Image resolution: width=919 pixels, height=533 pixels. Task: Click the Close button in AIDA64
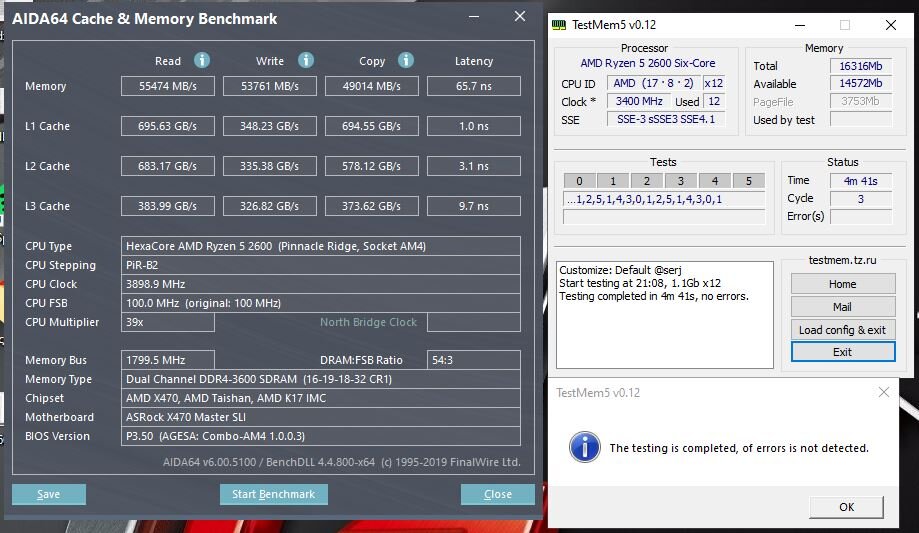click(498, 494)
